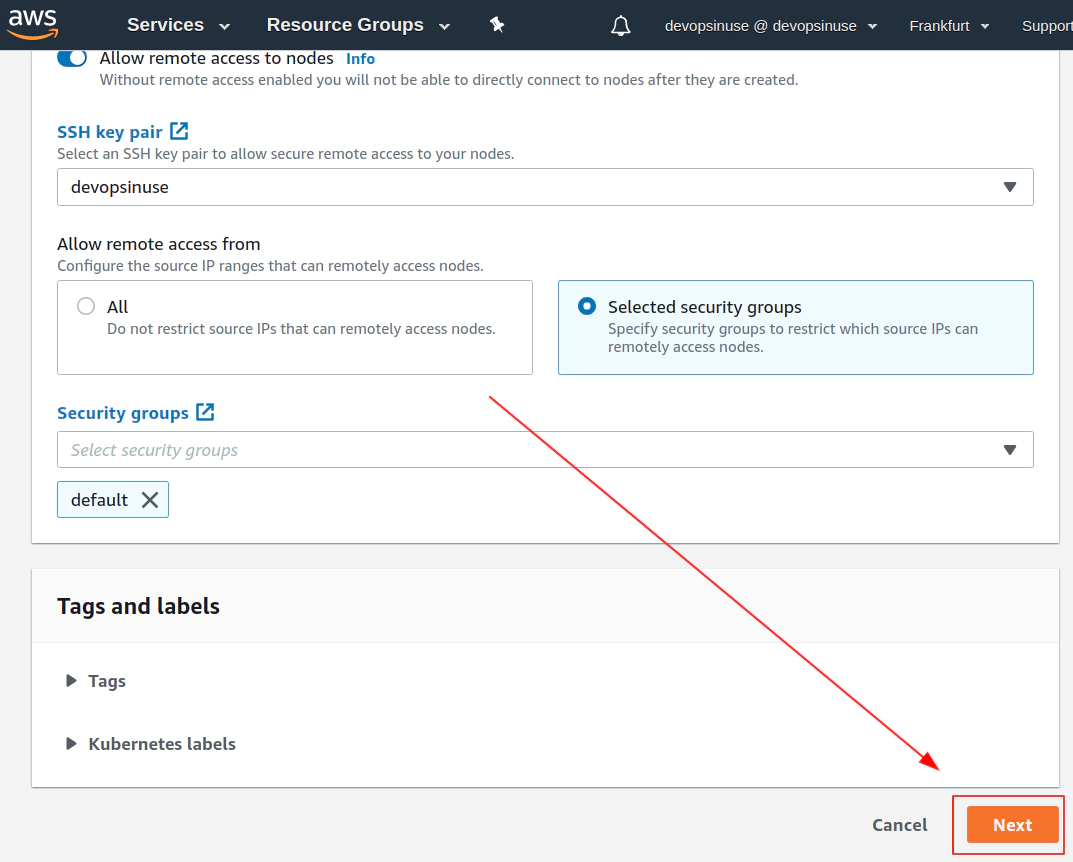This screenshot has width=1073, height=862.
Task: Open the devopsinuse account menu
Action: click(x=771, y=26)
